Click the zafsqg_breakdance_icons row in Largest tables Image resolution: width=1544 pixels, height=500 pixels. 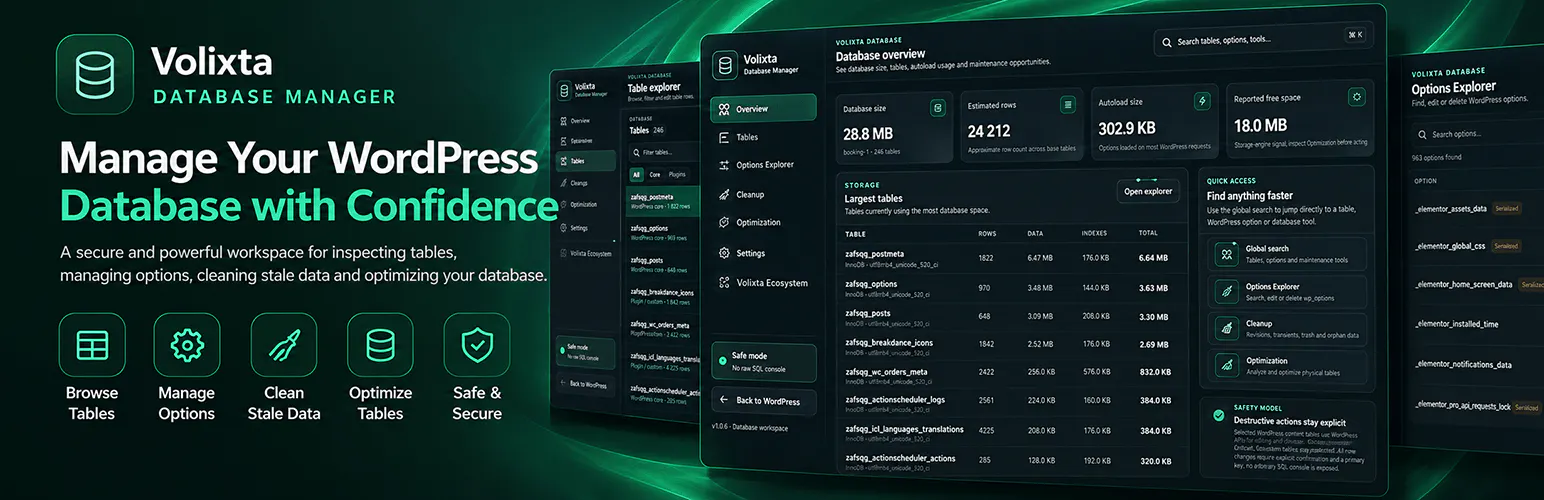click(1010, 346)
